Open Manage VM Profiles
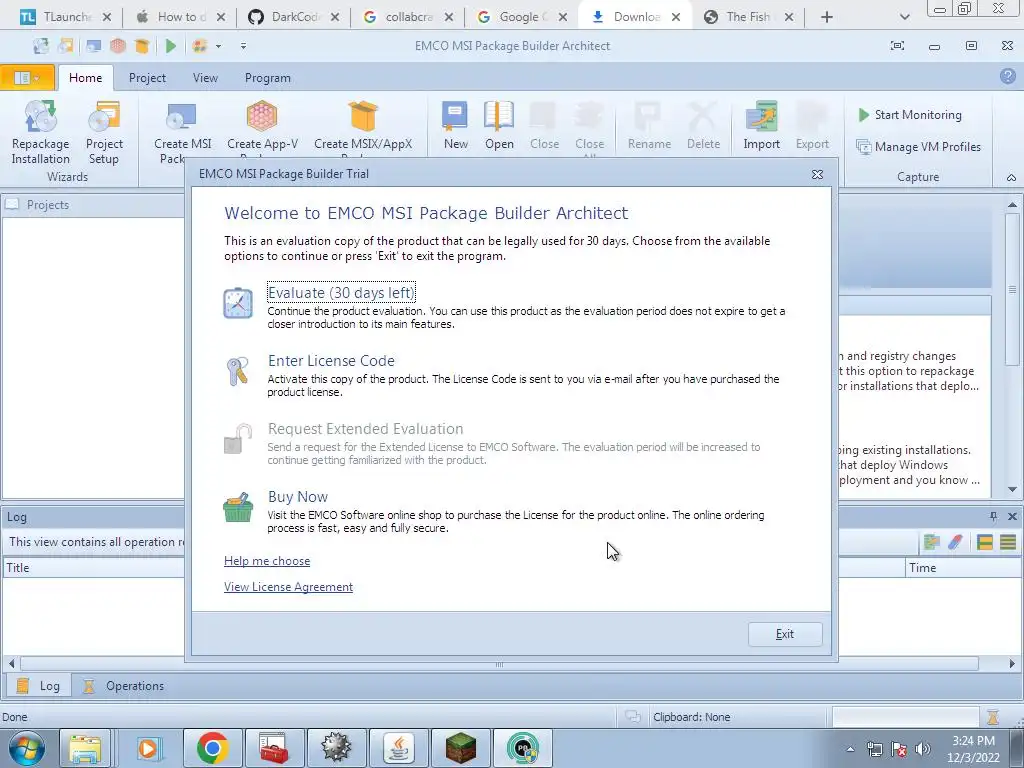The height and width of the screenshot is (768, 1024). pos(918,147)
